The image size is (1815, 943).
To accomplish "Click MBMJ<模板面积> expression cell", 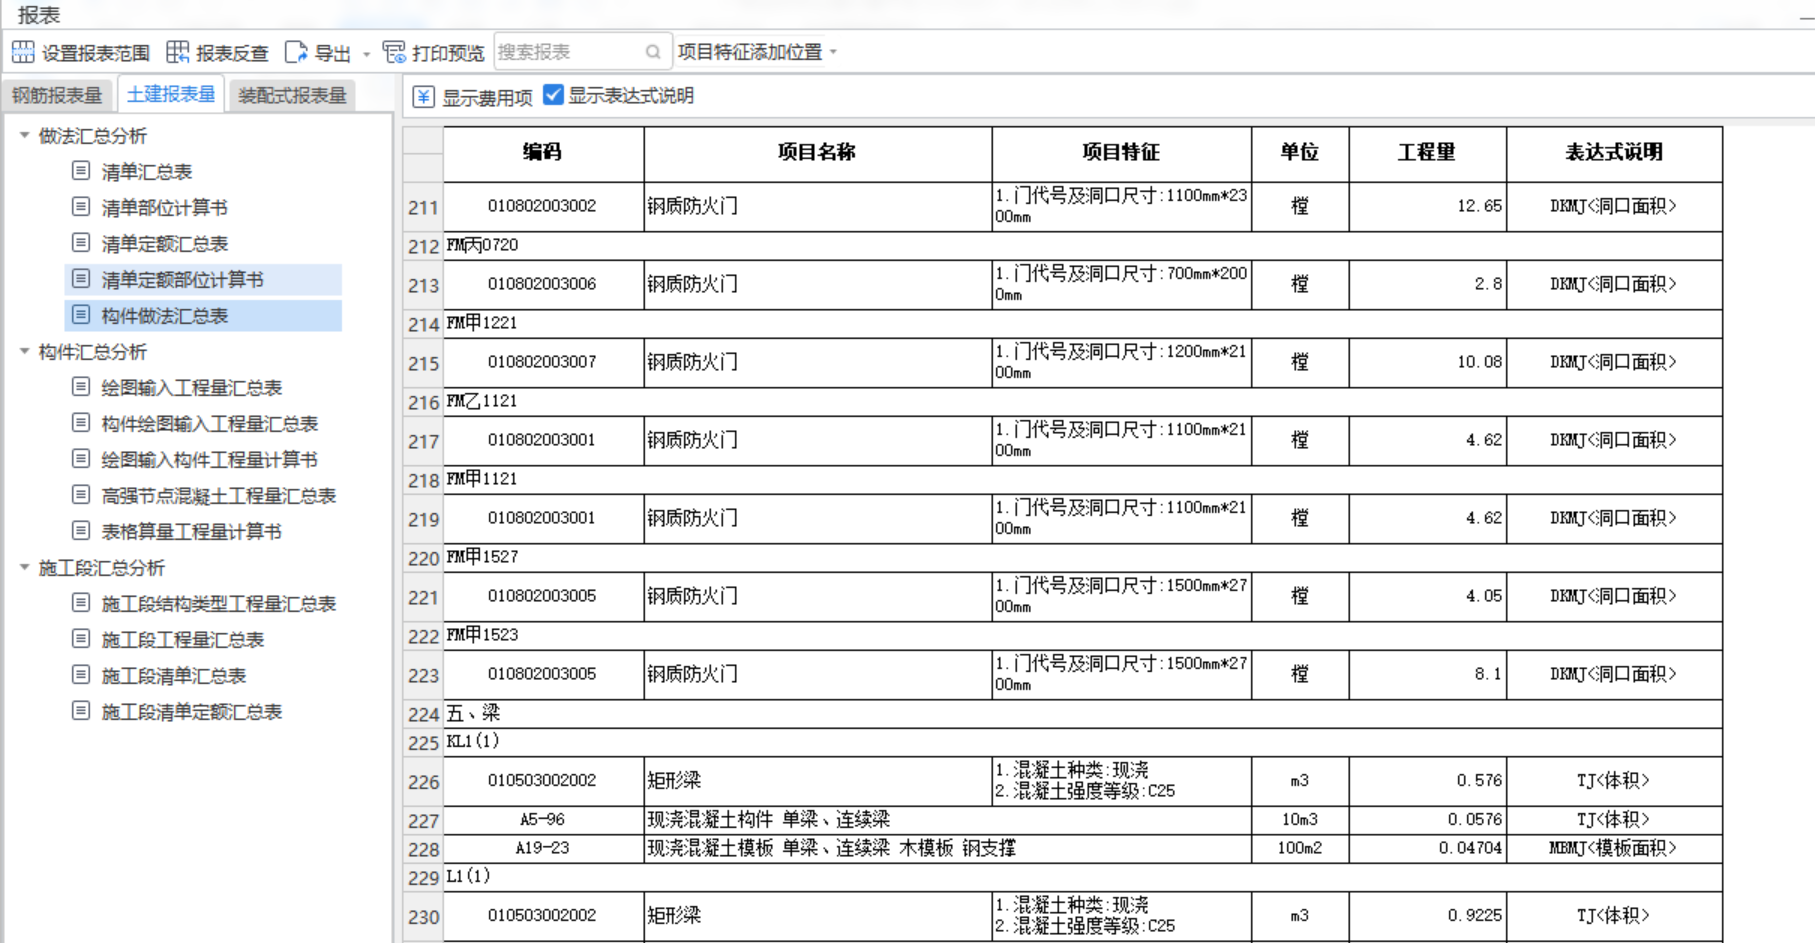I will [1613, 848].
